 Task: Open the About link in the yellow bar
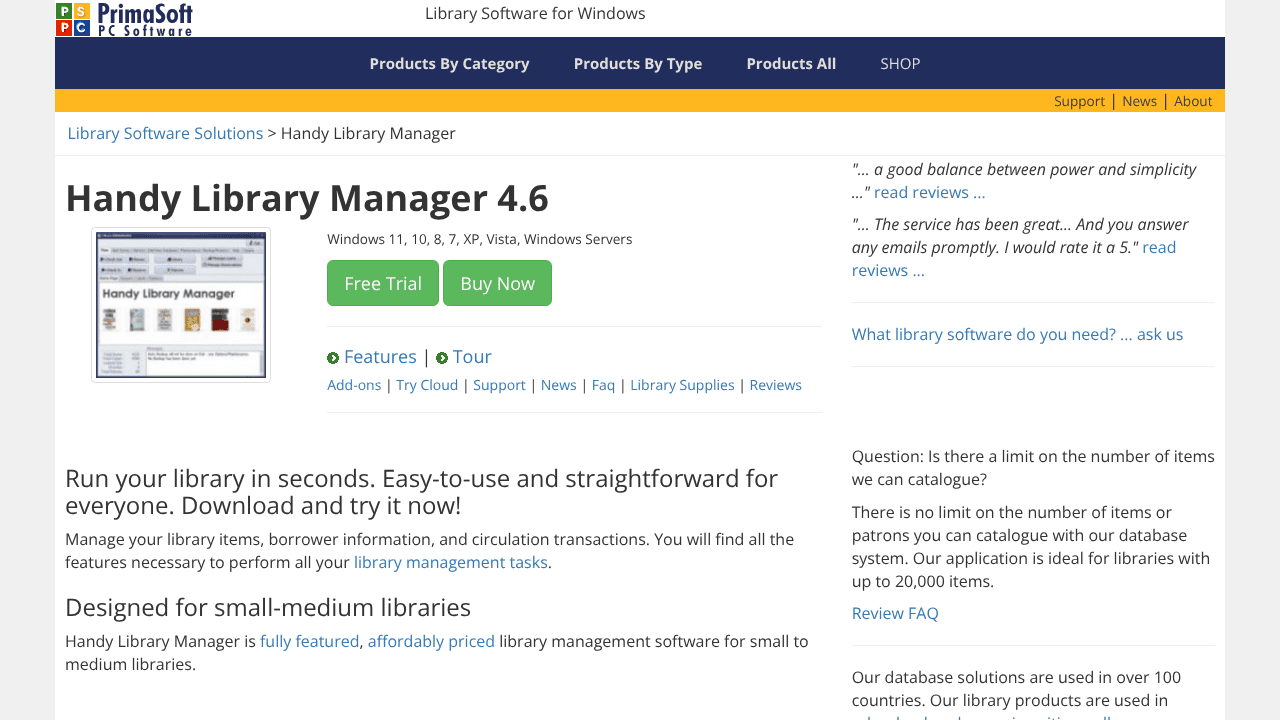(x=1193, y=101)
